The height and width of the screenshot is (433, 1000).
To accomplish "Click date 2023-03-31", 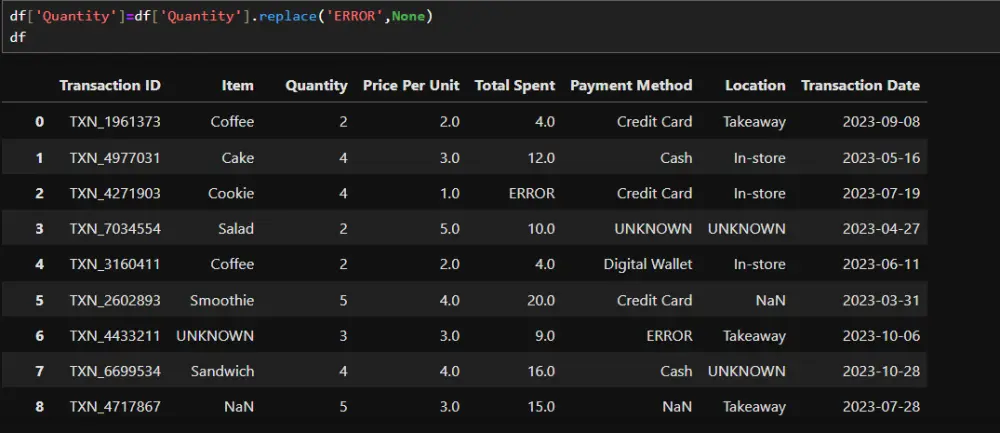I will pyautogui.click(x=881, y=300).
